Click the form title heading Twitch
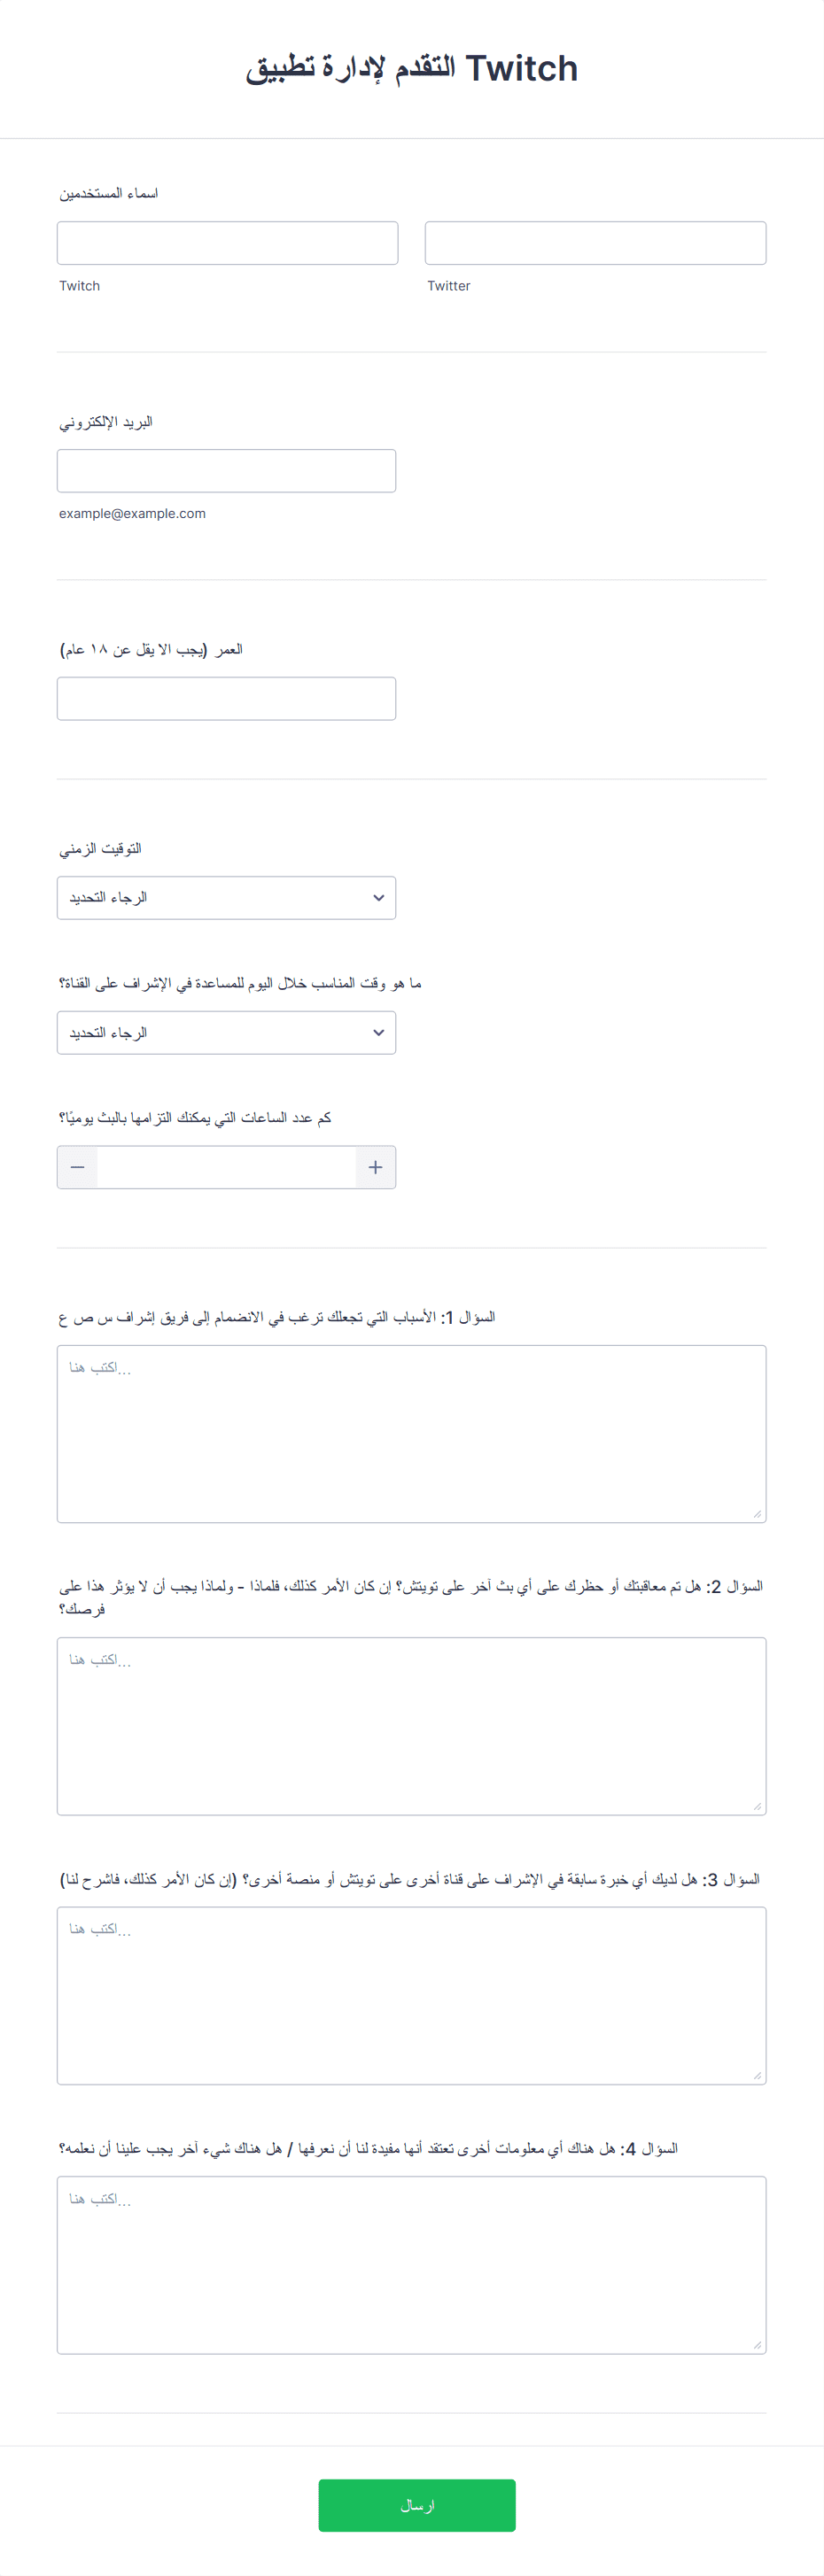The image size is (824, 2576). (411, 69)
